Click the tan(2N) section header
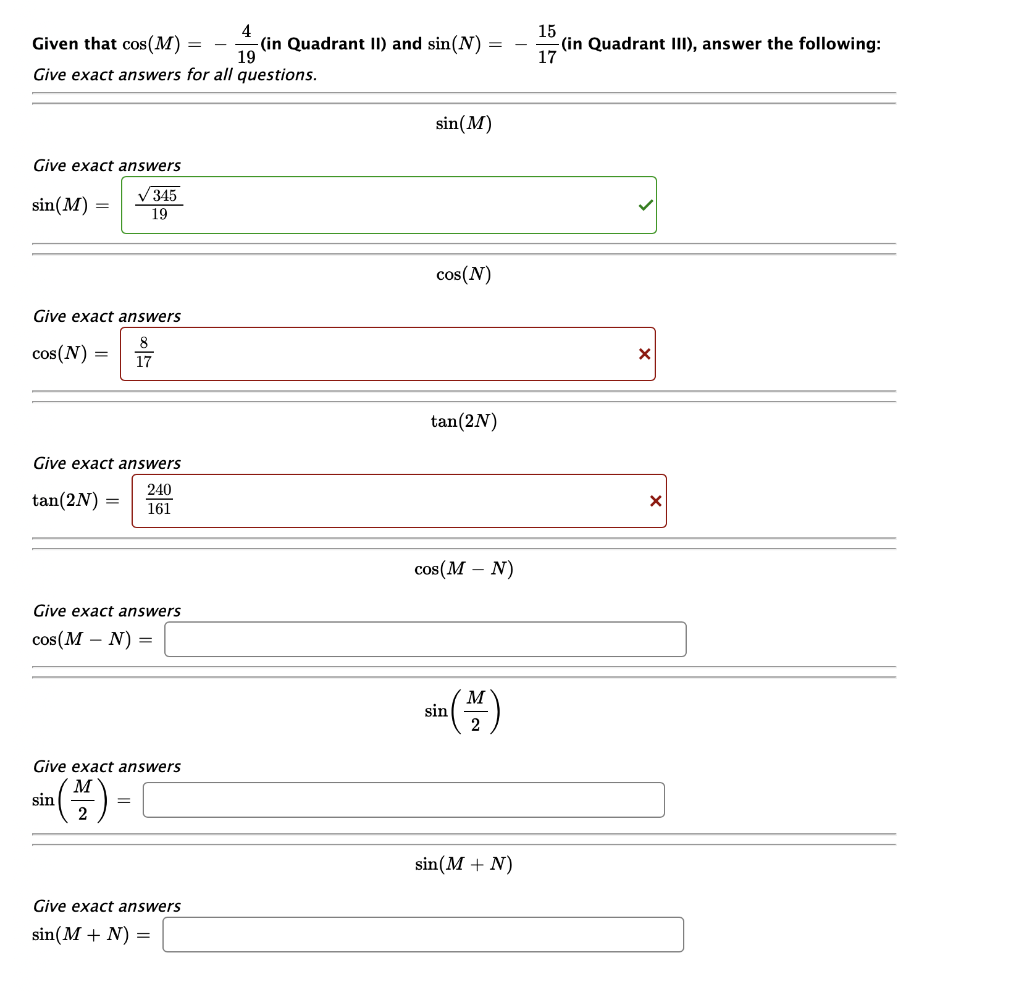 pyautogui.click(x=463, y=421)
